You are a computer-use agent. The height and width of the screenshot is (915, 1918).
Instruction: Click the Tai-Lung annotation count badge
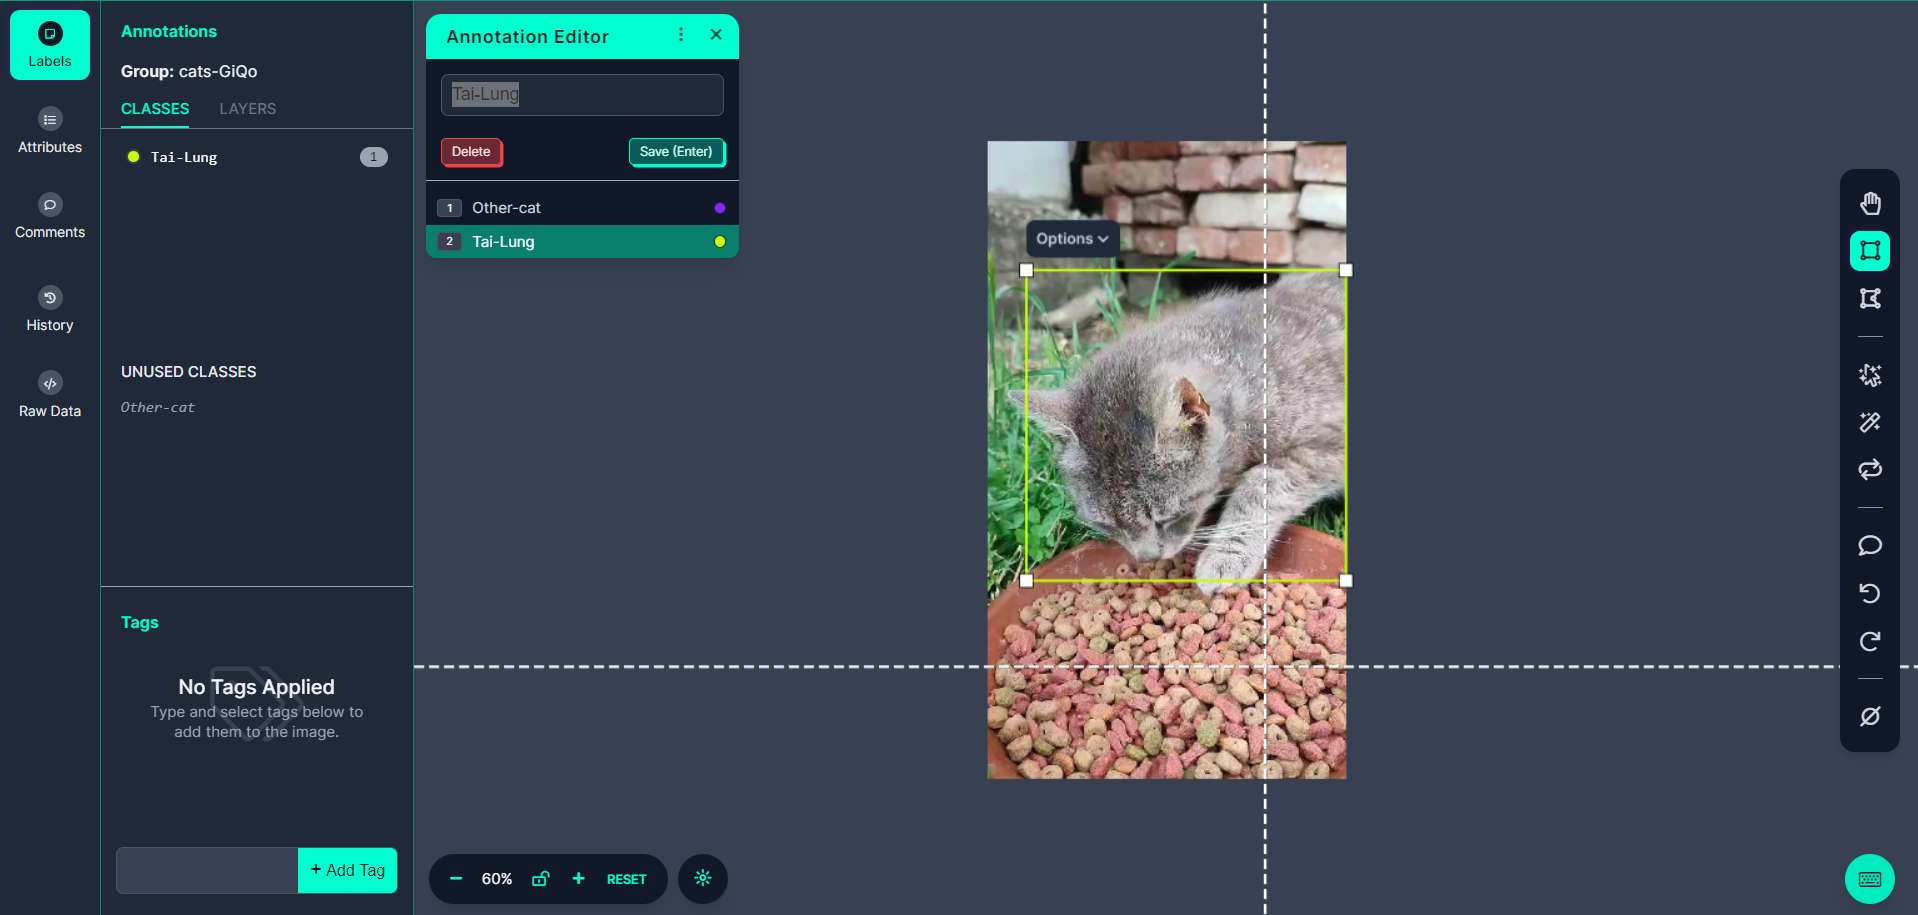pyautogui.click(x=374, y=157)
